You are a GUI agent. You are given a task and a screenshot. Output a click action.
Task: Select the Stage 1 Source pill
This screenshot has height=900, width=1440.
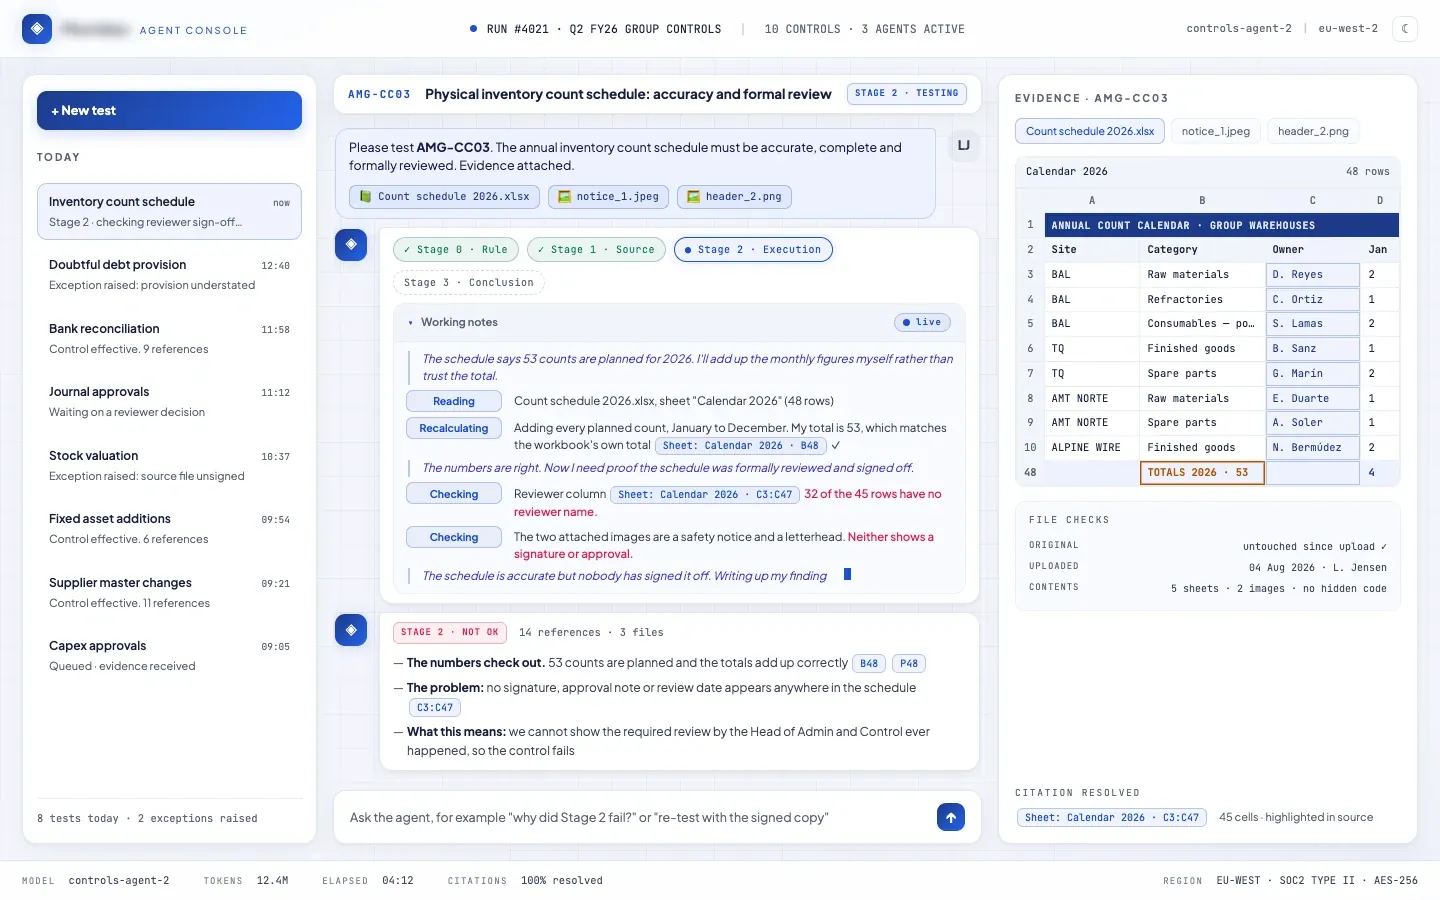pyautogui.click(x=595, y=249)
